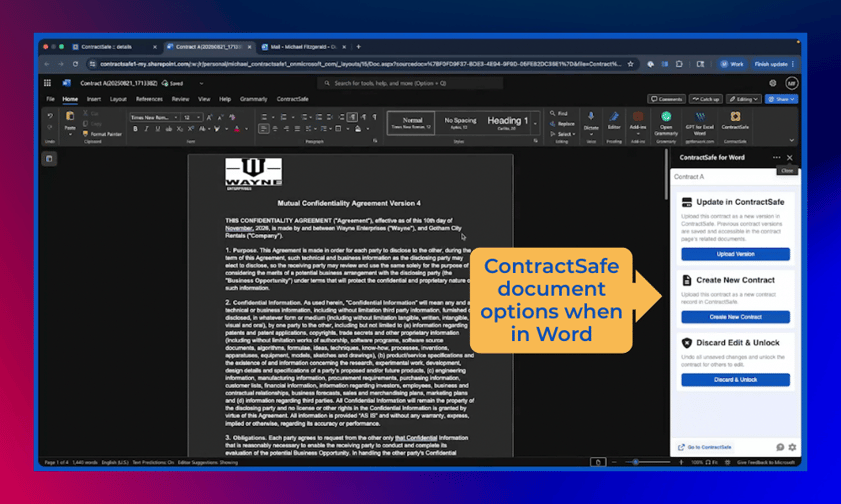This screenshot has height=504, width=841.
Task: Click the ContractSafe ribbon icon
Action: coord(735,116)
